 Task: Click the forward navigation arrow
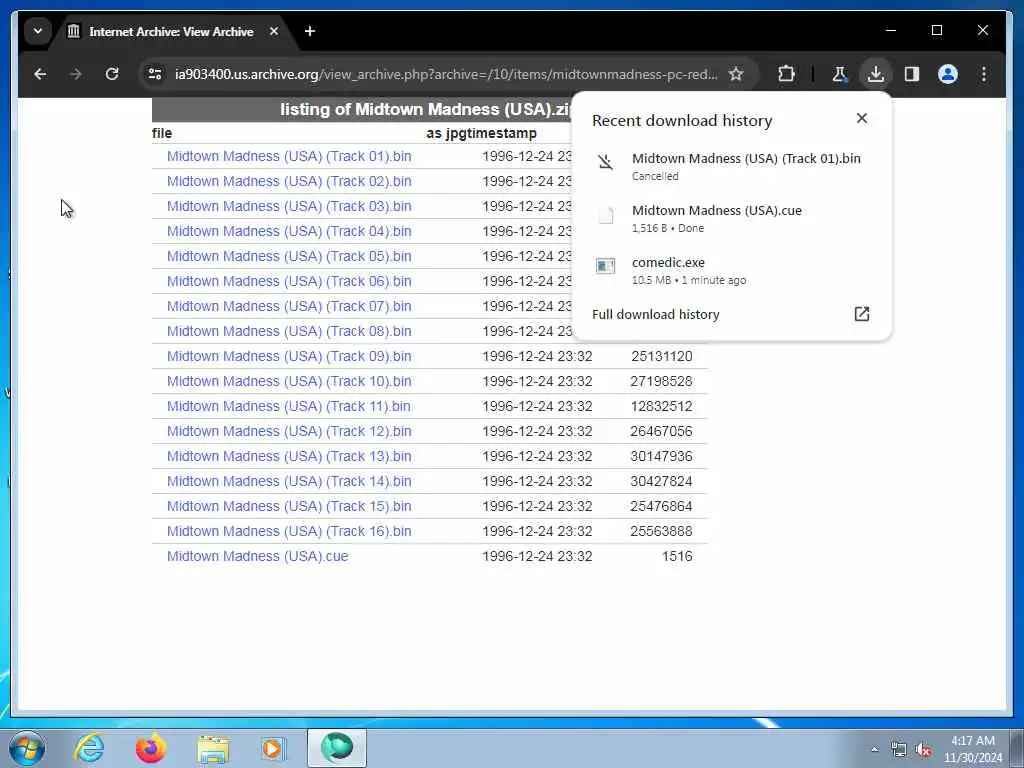point(76,74)
